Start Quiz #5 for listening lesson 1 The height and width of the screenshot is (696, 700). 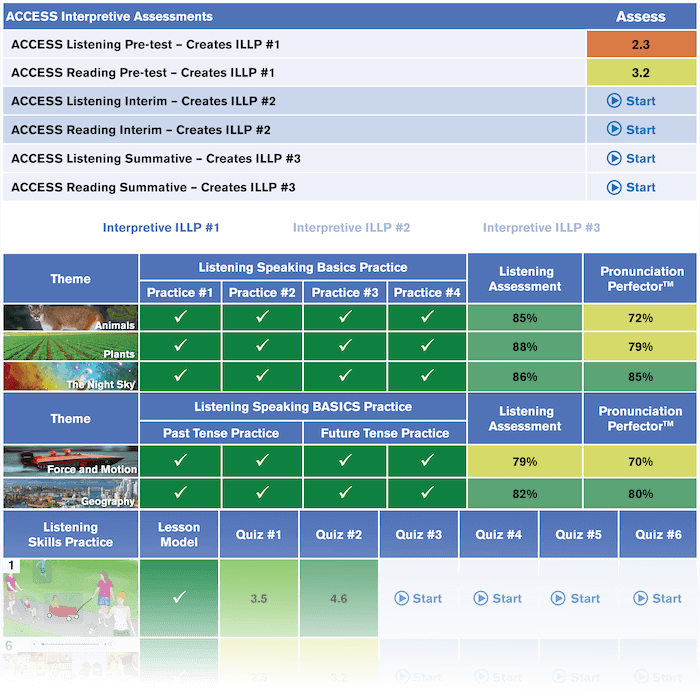click(575, 598)
